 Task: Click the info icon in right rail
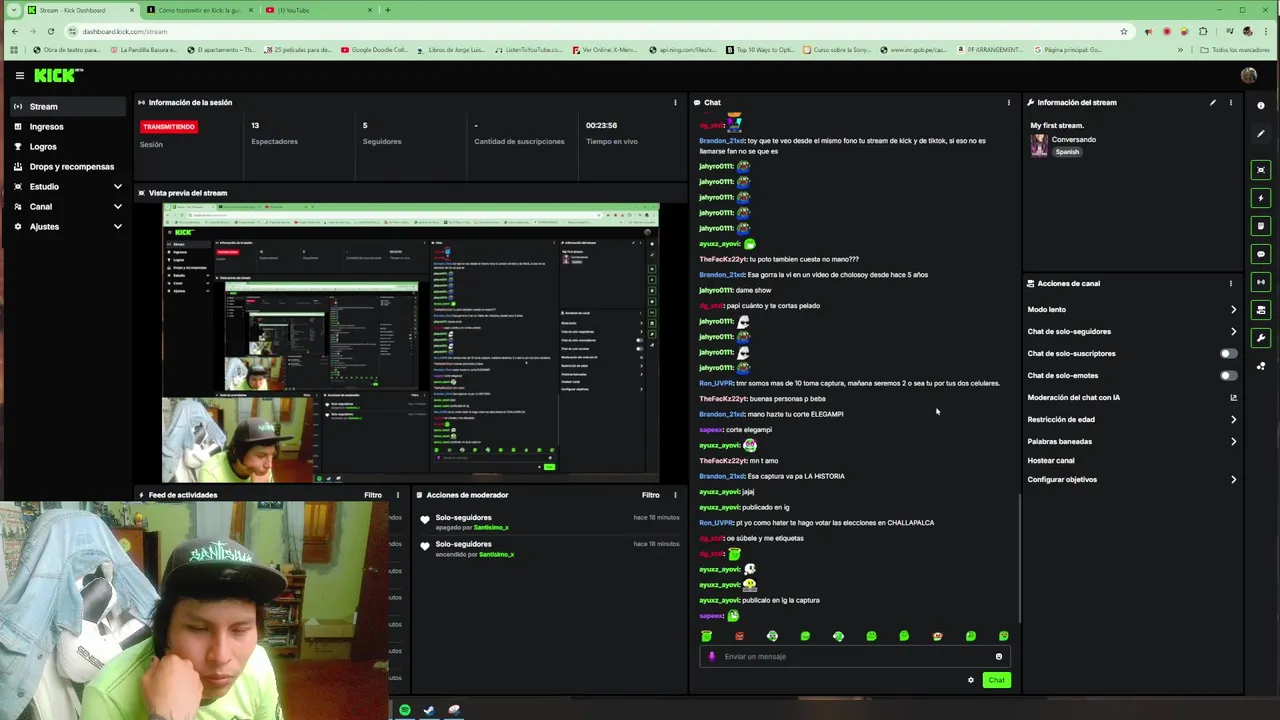1260,105
